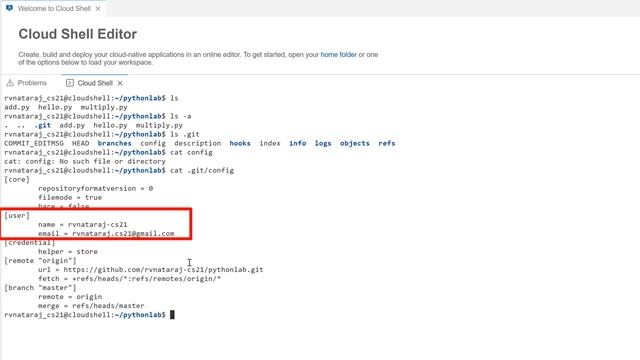Close the Cloud Shell terminal tab

click(120, 83)
